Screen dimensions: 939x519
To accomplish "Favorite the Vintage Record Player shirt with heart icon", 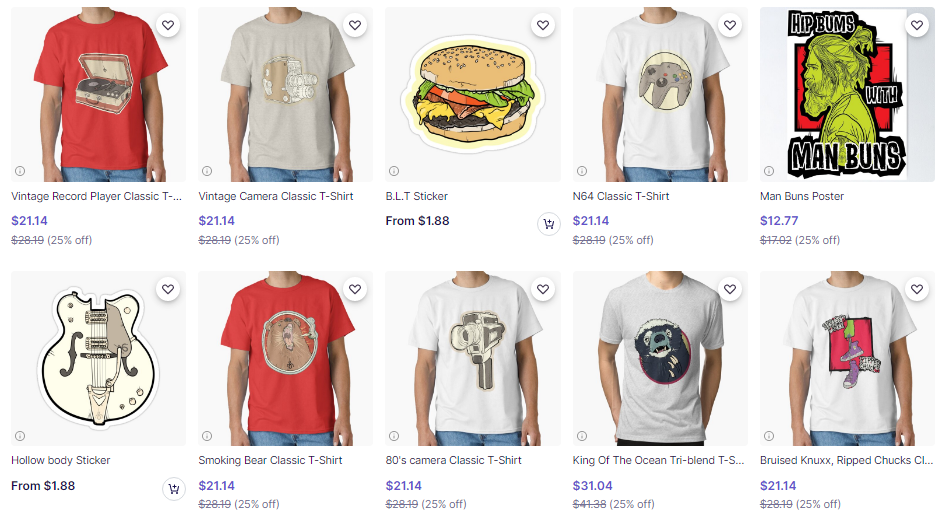I will pyautogui.click(x=168, y=25).
